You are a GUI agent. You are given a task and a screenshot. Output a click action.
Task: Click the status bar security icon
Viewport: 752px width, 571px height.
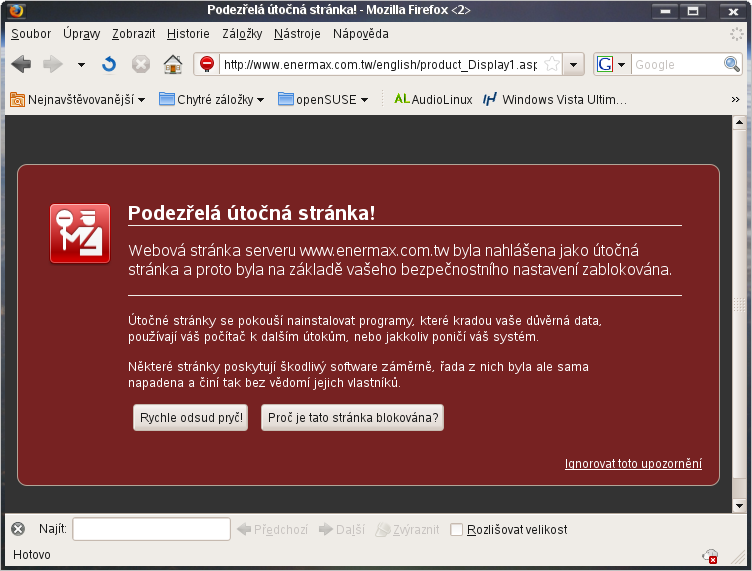pos(710,556)
